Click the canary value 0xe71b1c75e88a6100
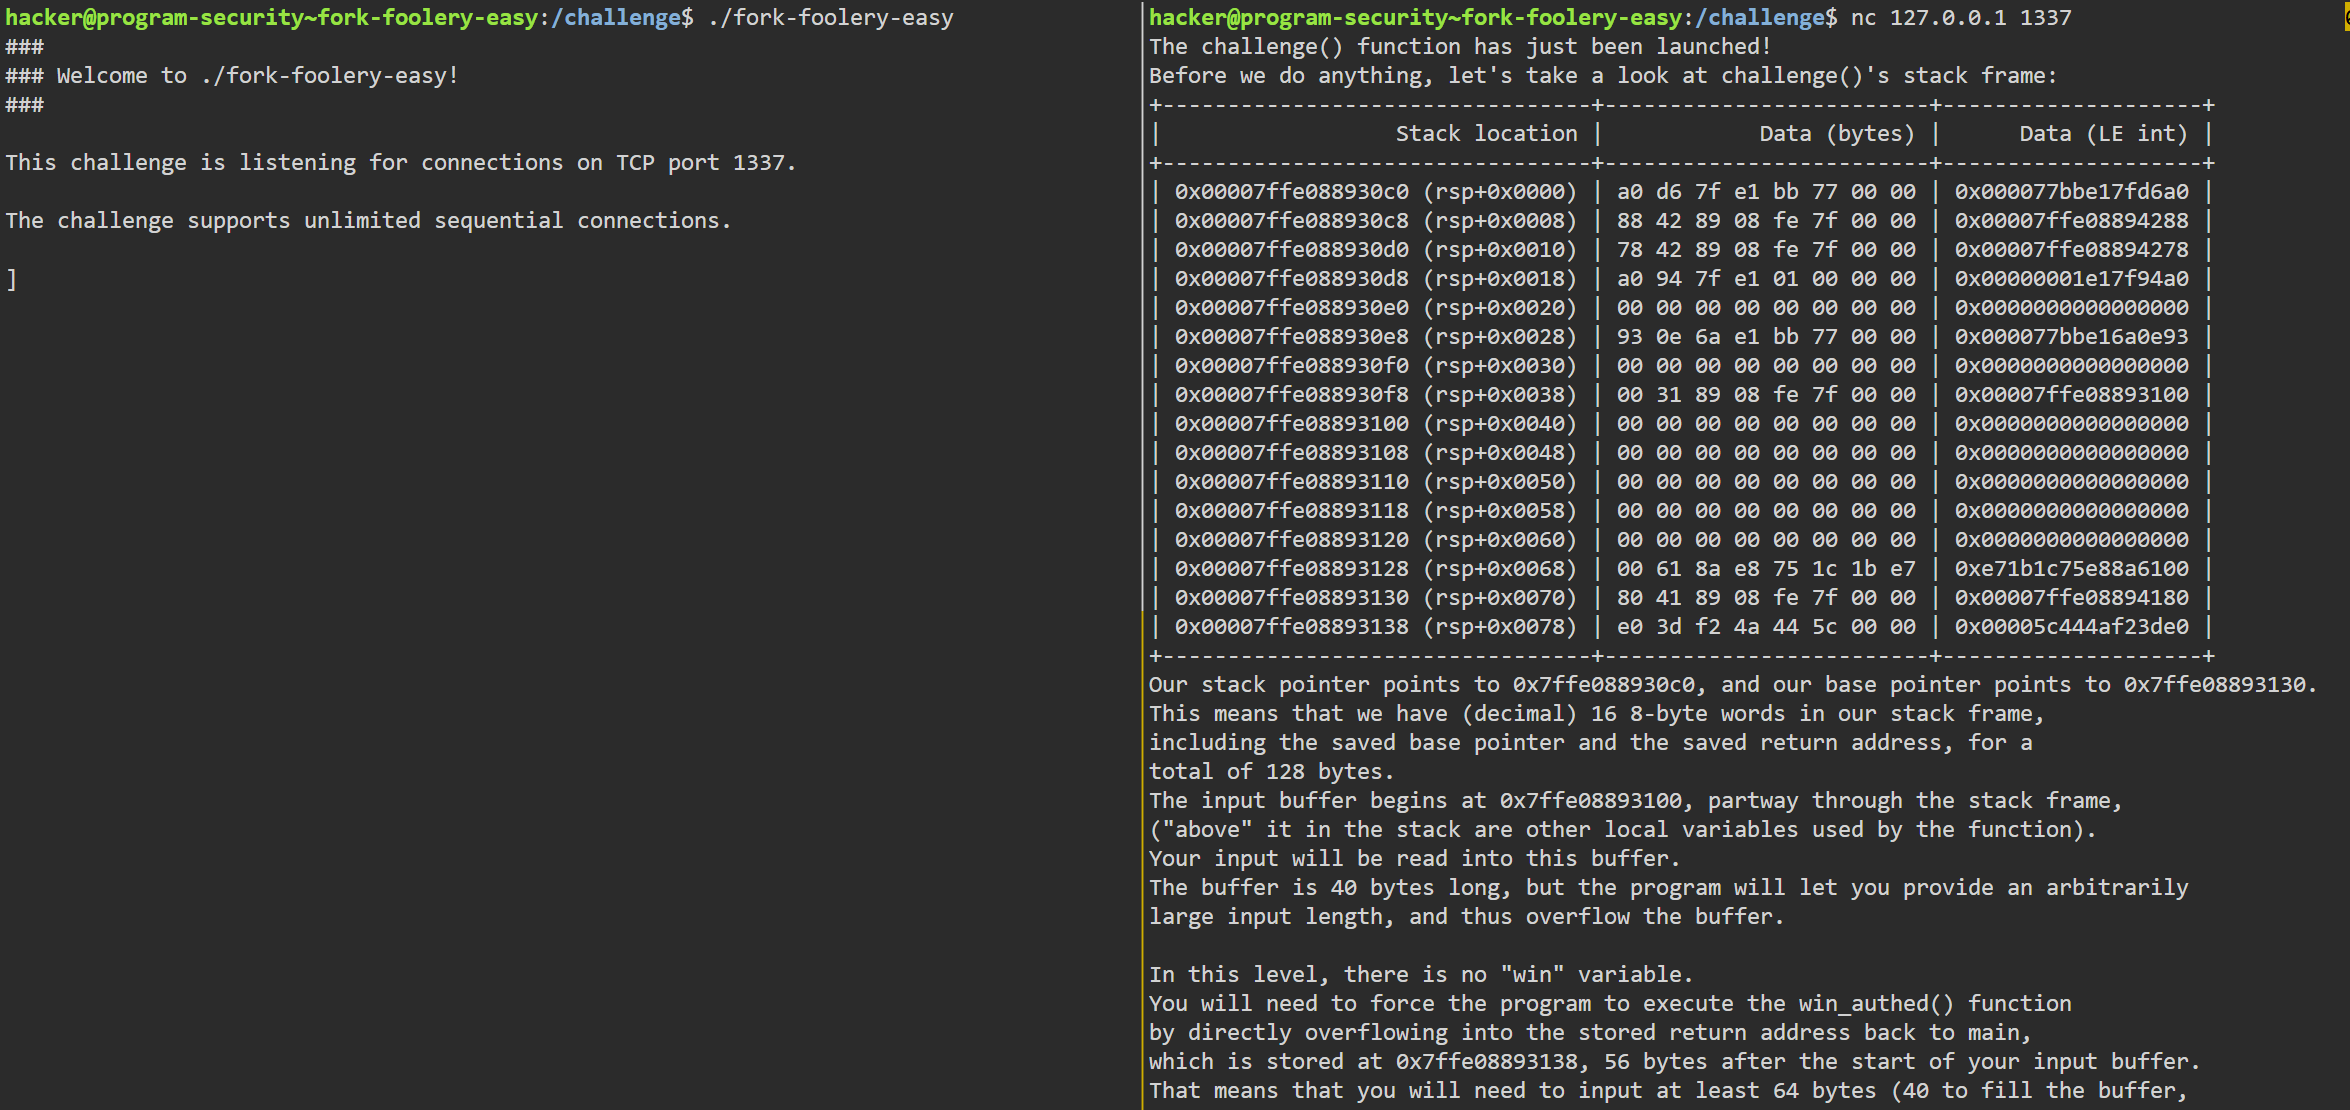The width and height of the screenshot is (2350, 1110). click(2072, 569)
